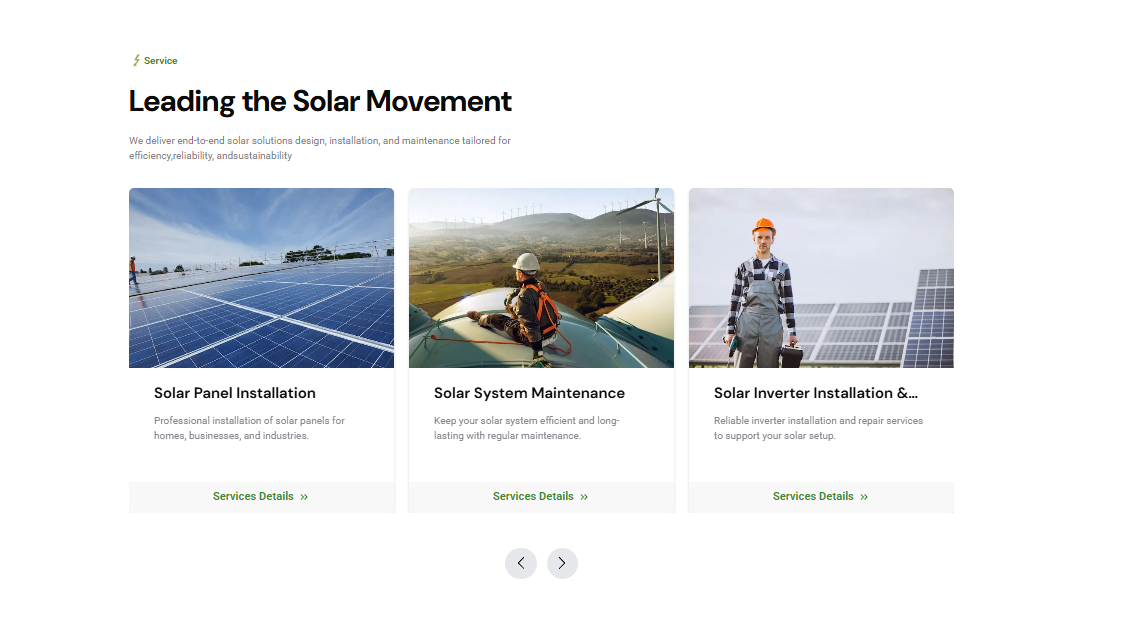This screenshot has width=1124, height=625.
Task: Click the green Service label text
Action: coord(161,61)
